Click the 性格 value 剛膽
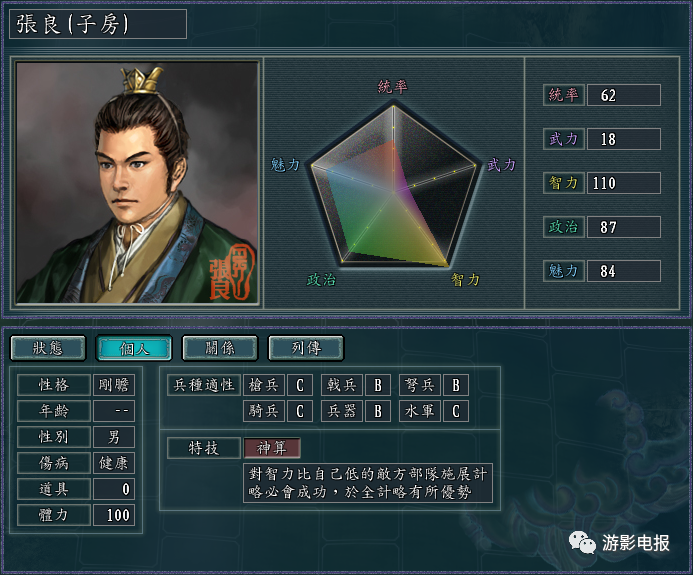Screen dimensions: 693x575 point(114,385)
